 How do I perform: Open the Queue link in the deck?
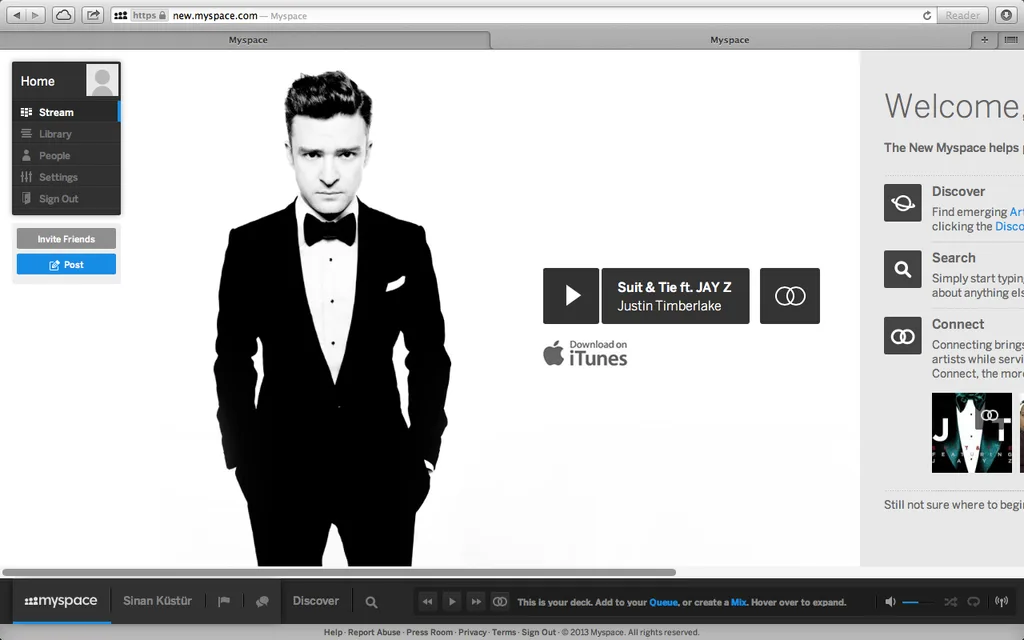[x=664, y=602]
